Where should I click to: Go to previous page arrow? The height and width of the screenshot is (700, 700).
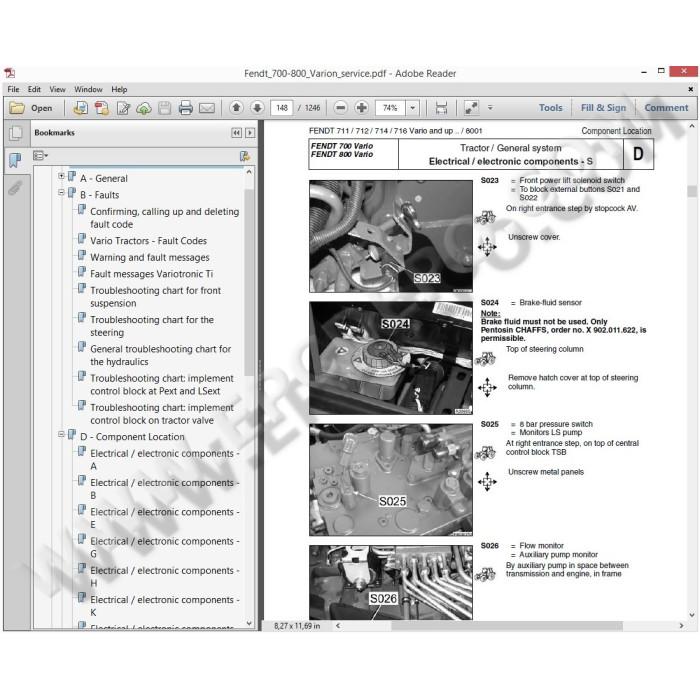point(237,108)
